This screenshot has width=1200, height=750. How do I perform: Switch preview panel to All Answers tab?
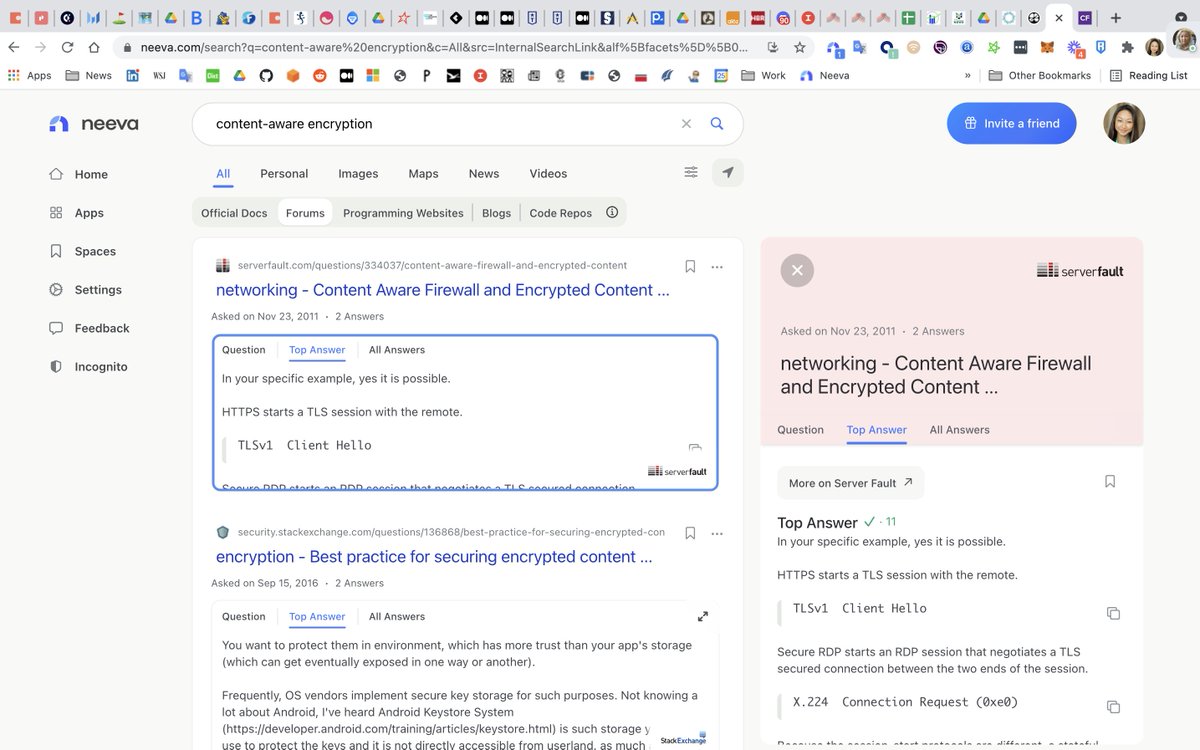960,430
